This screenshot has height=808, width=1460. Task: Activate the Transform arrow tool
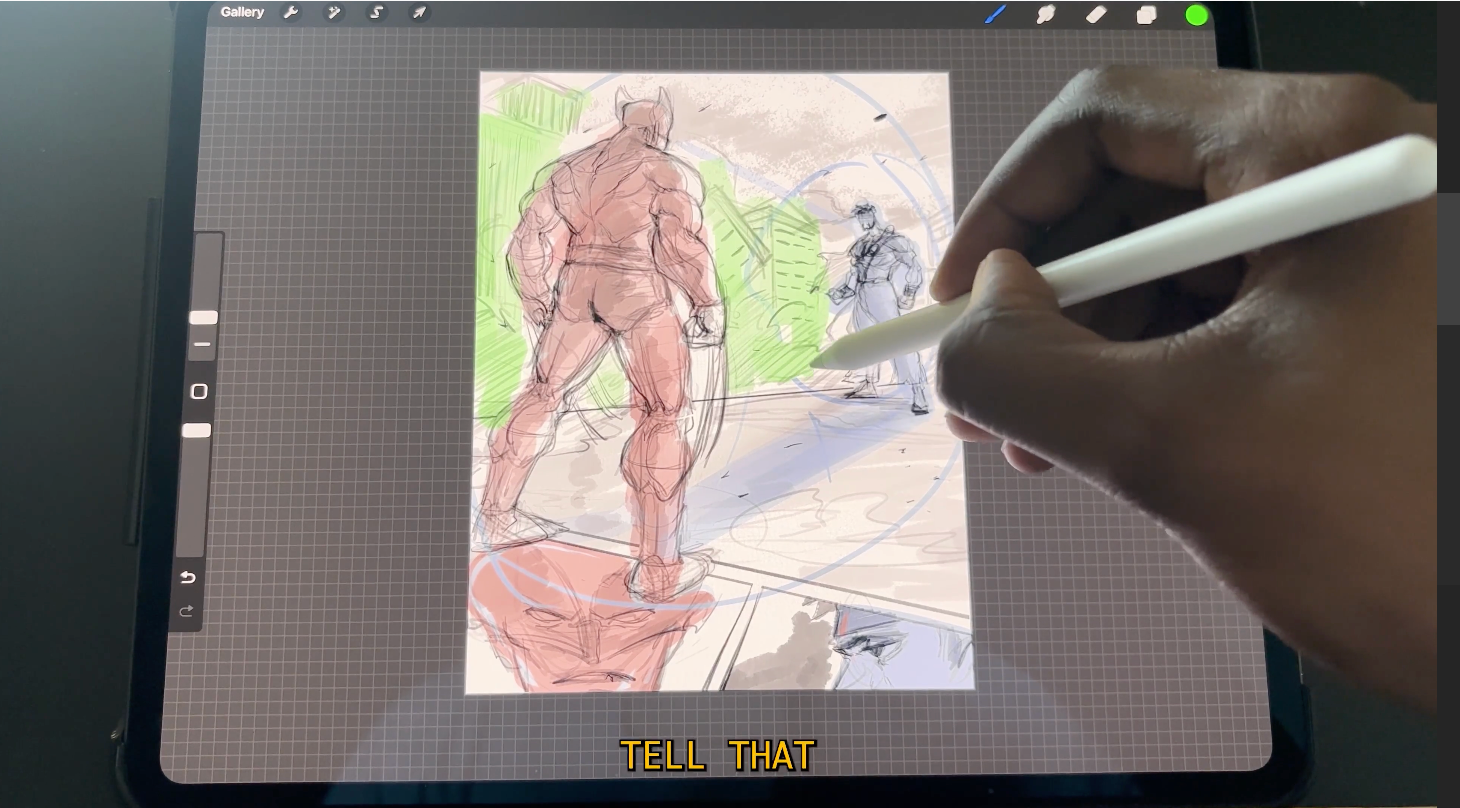pyautogui.click(x=420, y=13)
